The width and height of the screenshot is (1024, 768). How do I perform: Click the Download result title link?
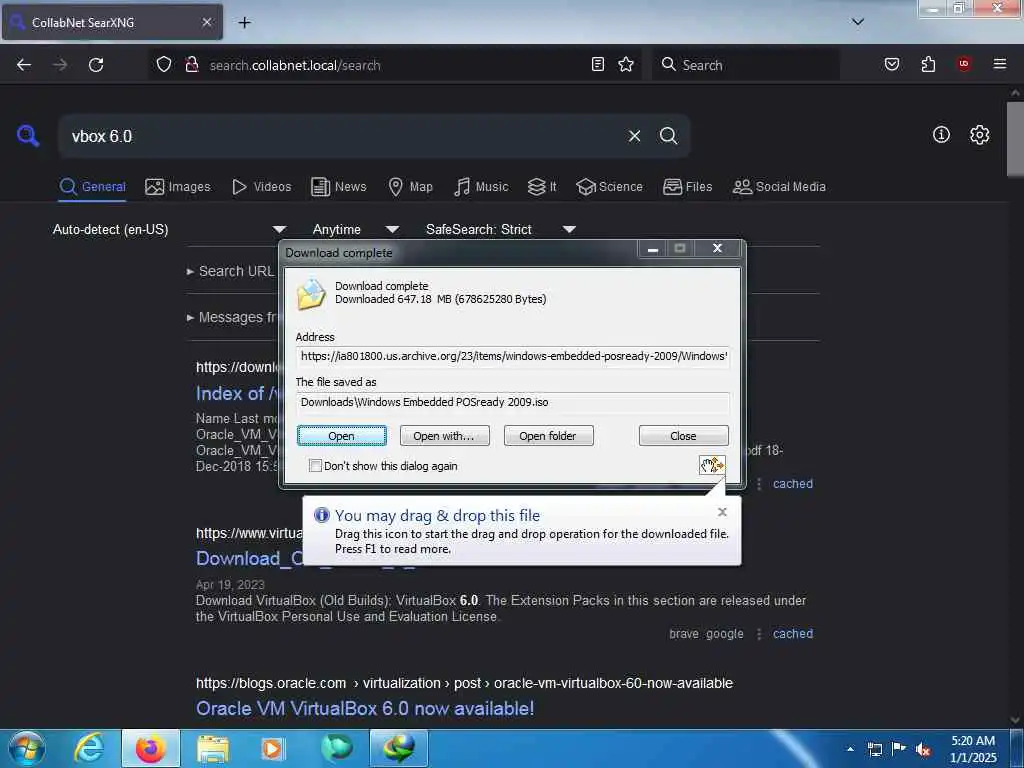pos(249,559)
